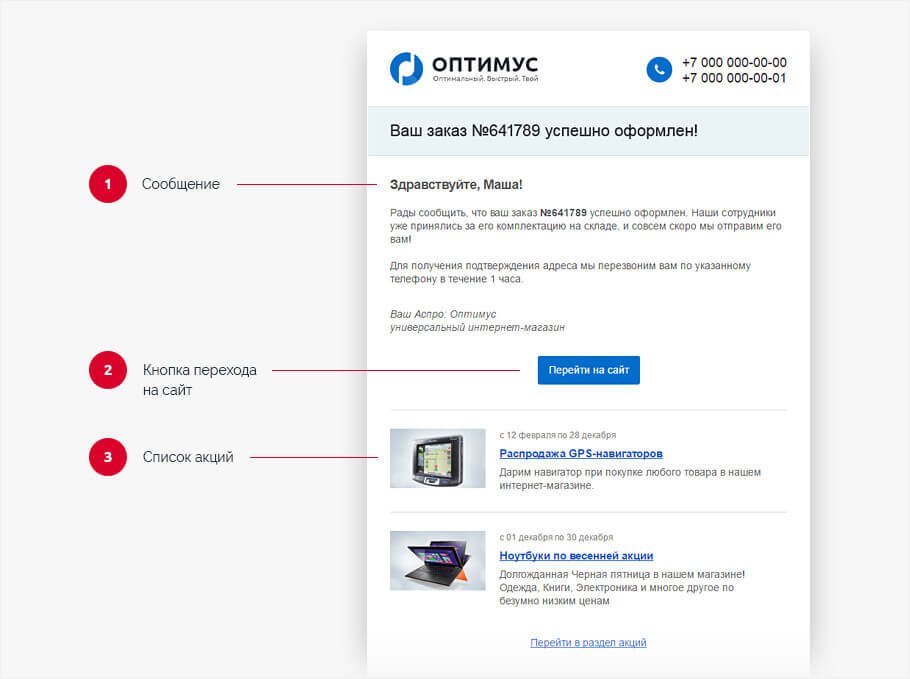Click the "Здравствуйте, Маша!" greeting

pyautogui.click(x=456, y=185)
